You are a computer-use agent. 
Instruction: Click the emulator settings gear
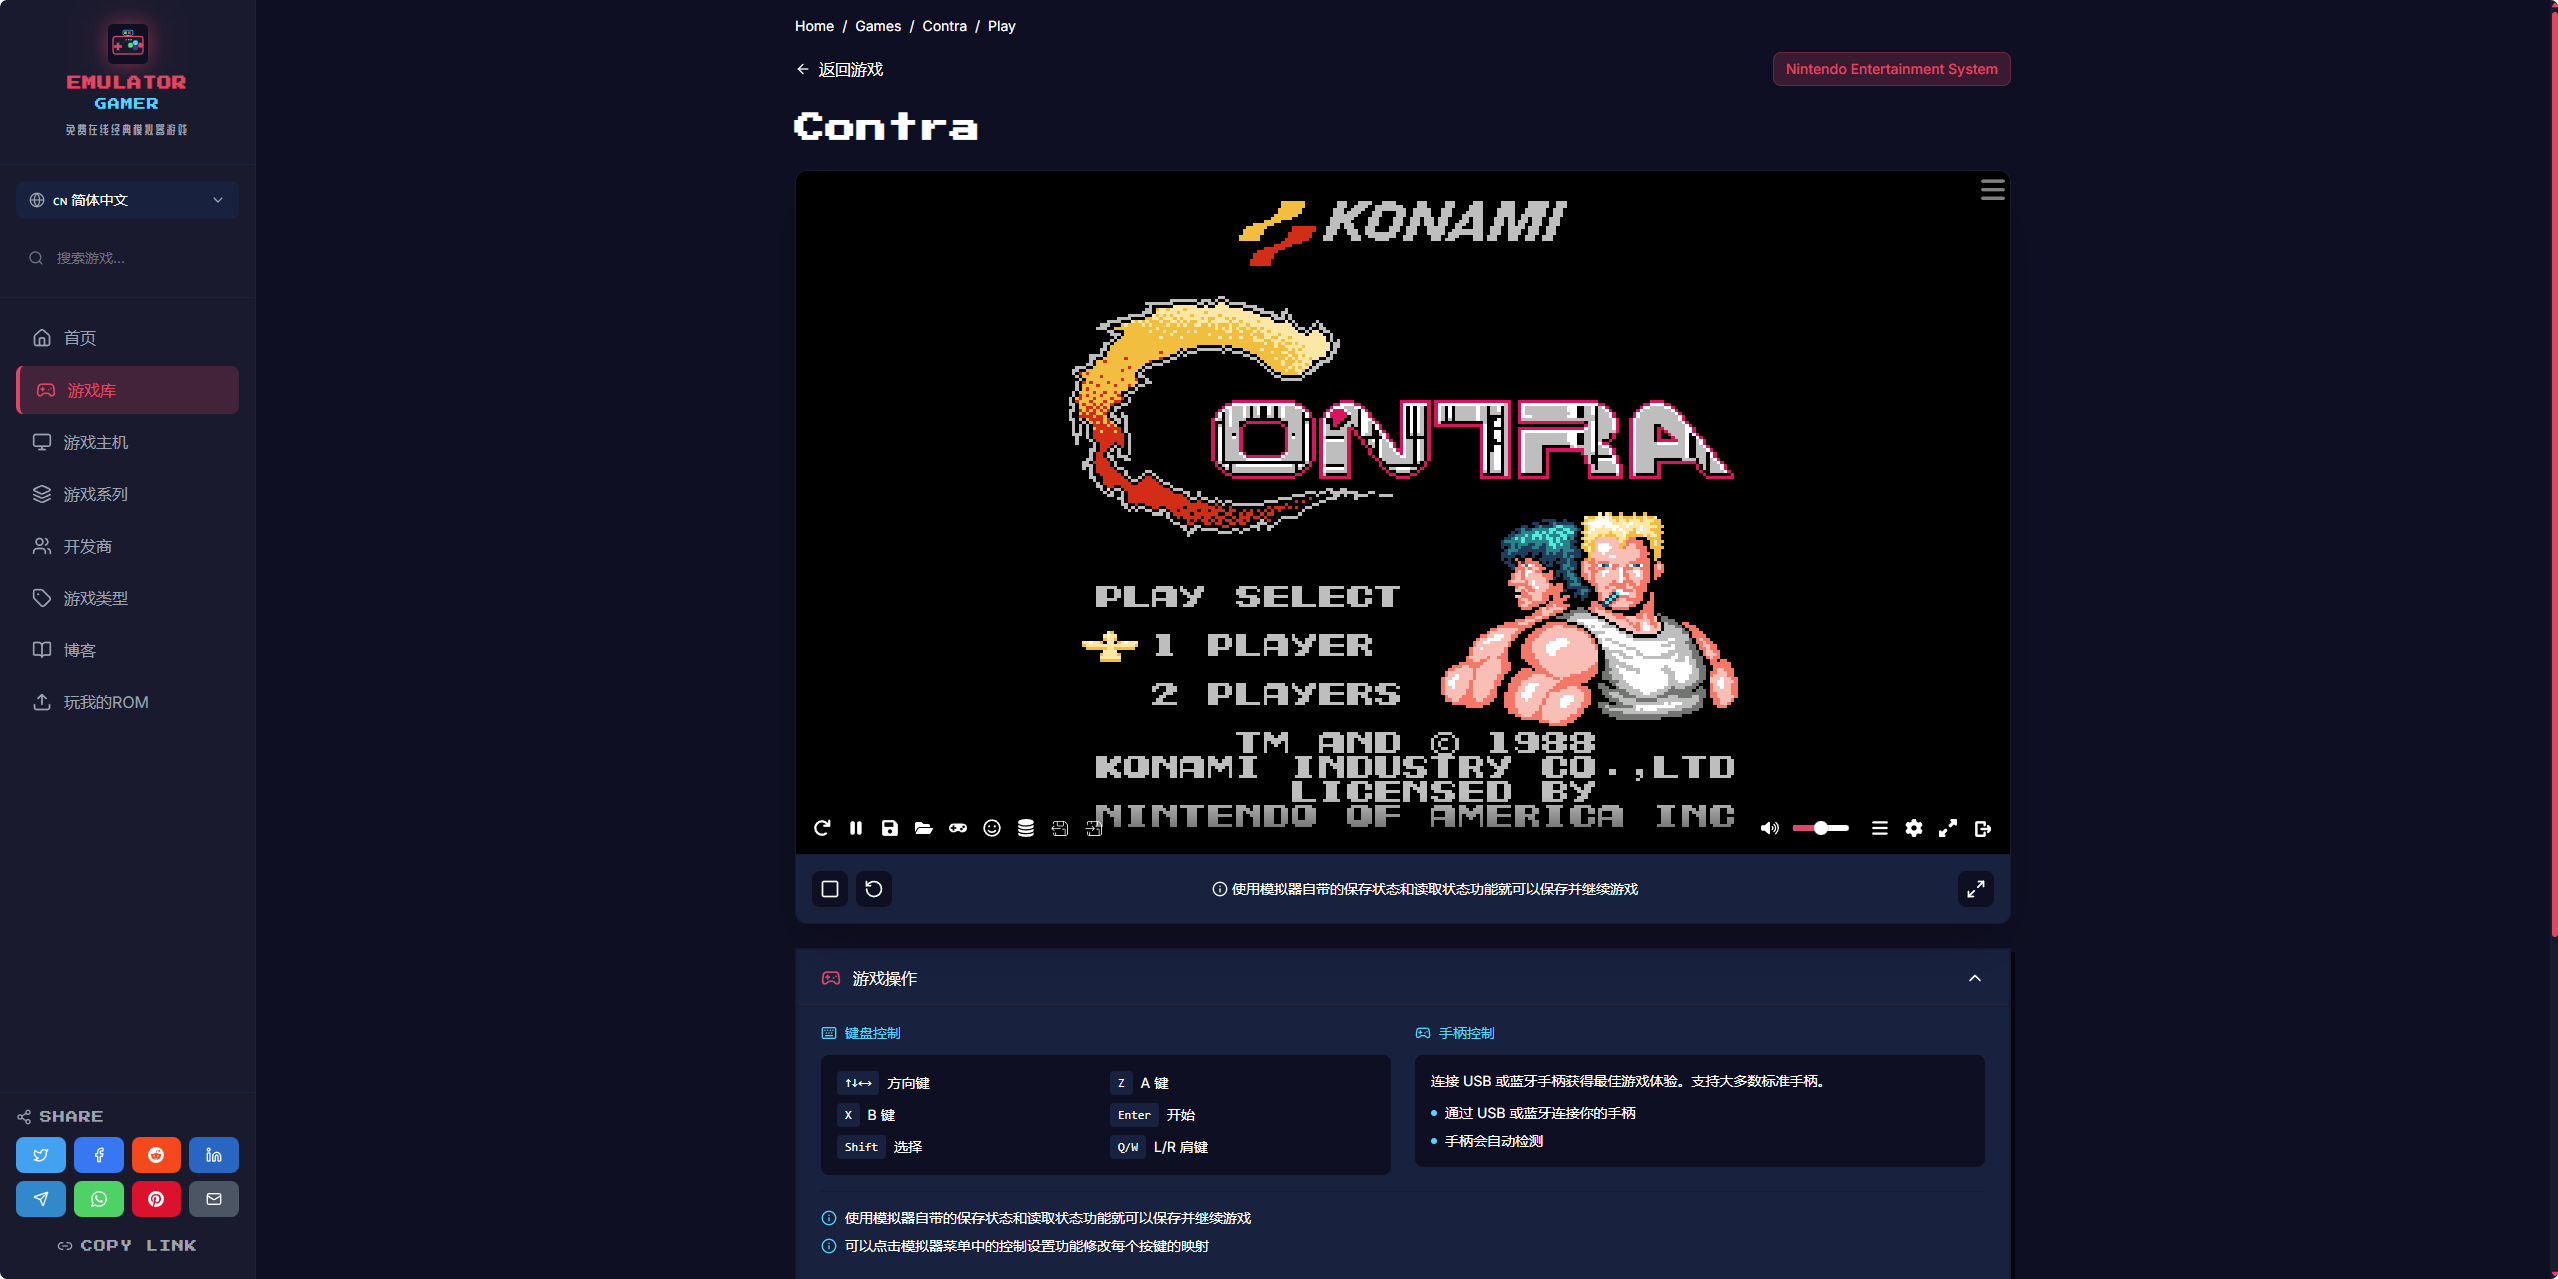point(1914,828)
